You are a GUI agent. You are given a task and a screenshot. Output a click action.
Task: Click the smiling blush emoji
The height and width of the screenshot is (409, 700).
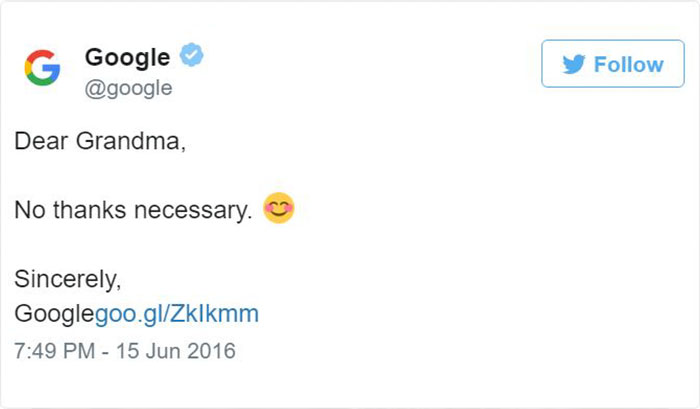(x=279, y=210)
